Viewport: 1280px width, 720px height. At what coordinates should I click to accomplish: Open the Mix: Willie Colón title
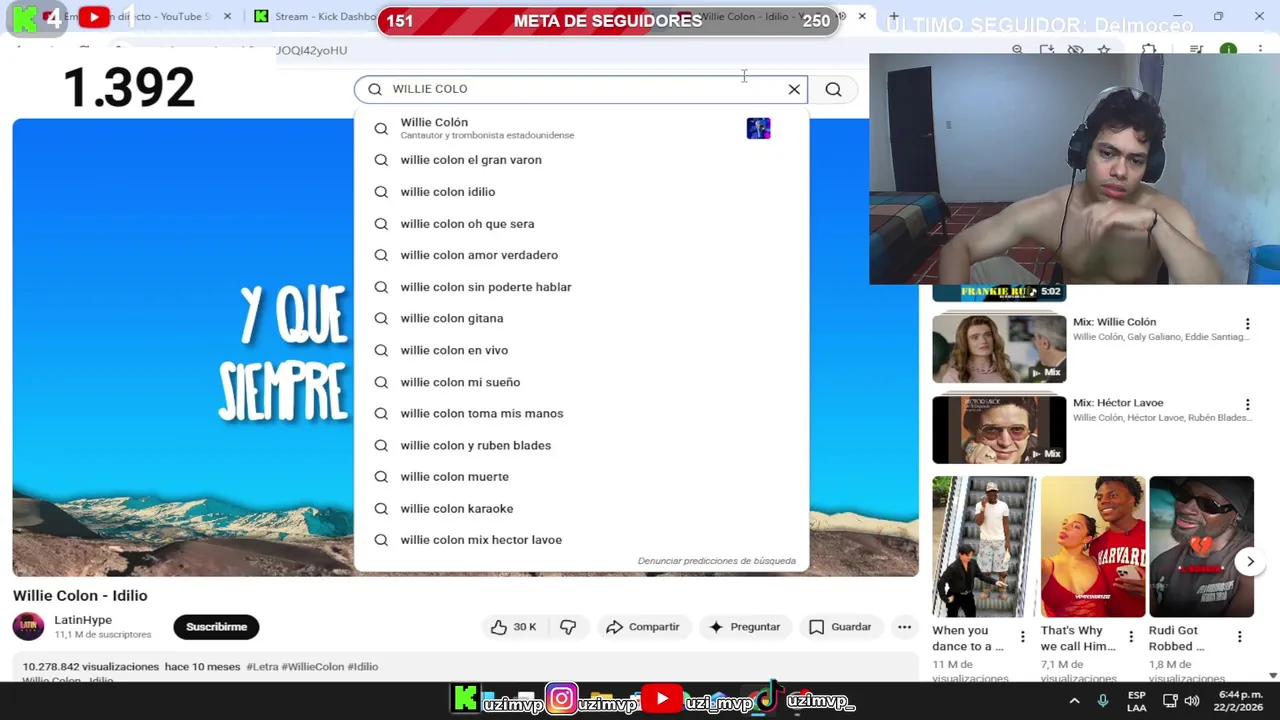tap(1114, 322)
